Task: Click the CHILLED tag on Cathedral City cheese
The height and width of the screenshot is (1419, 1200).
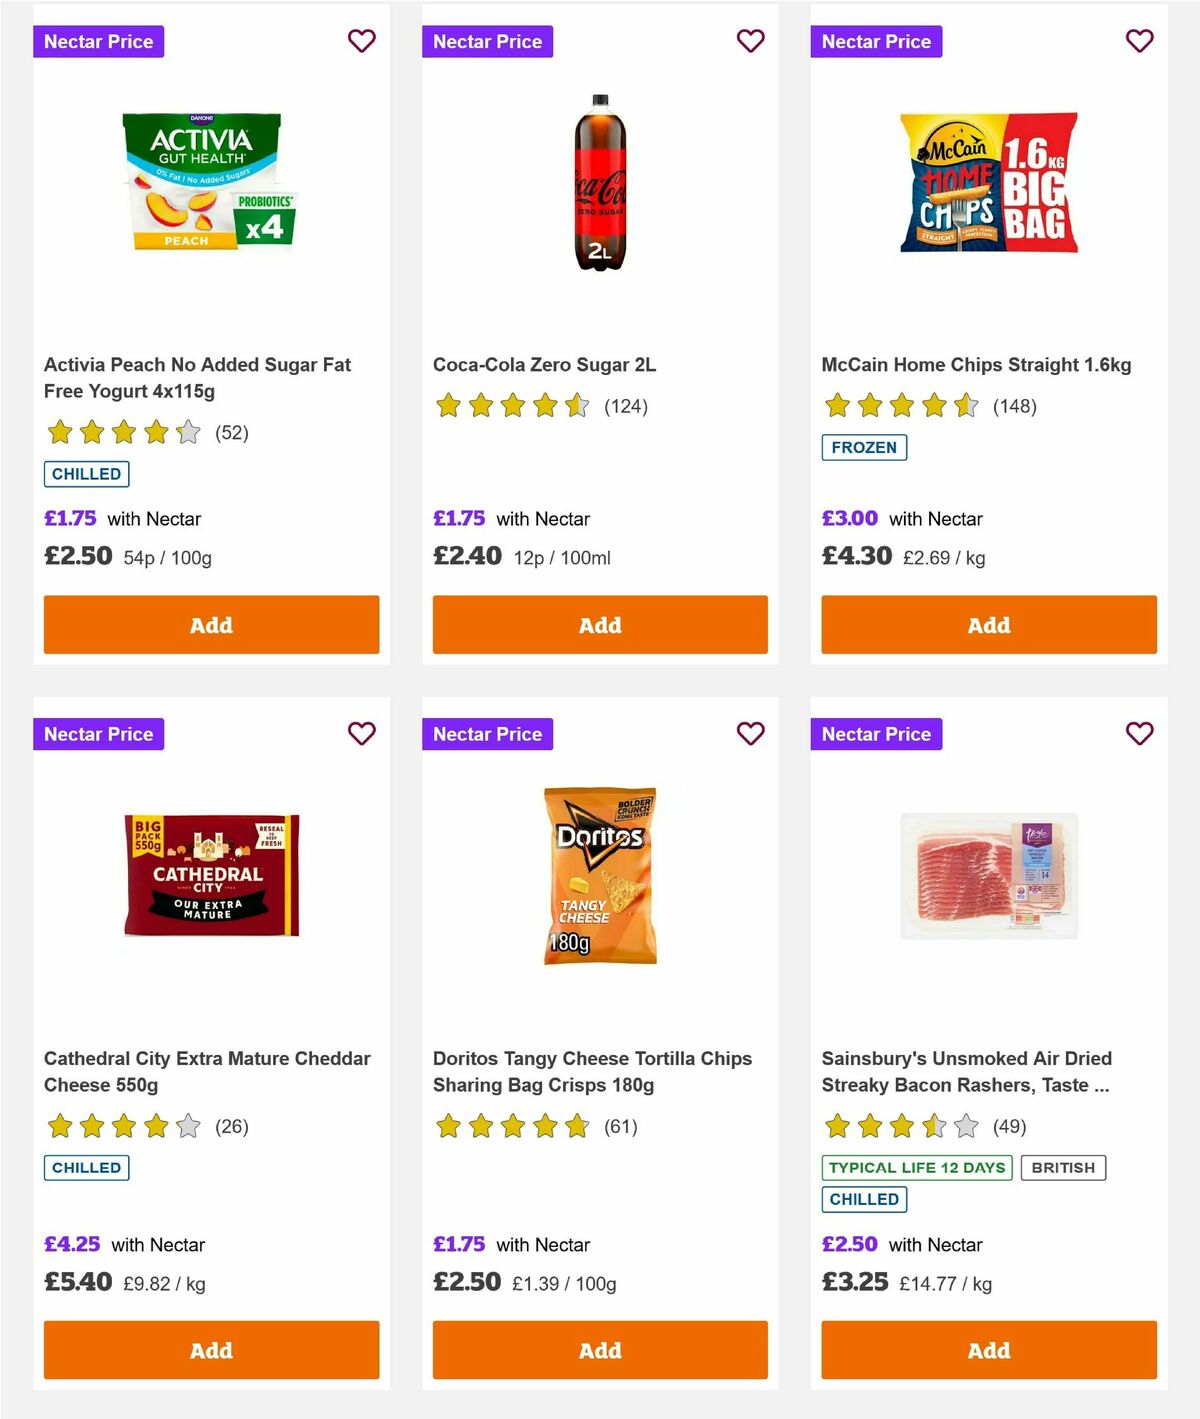Action: click(x=86, y=1167)
